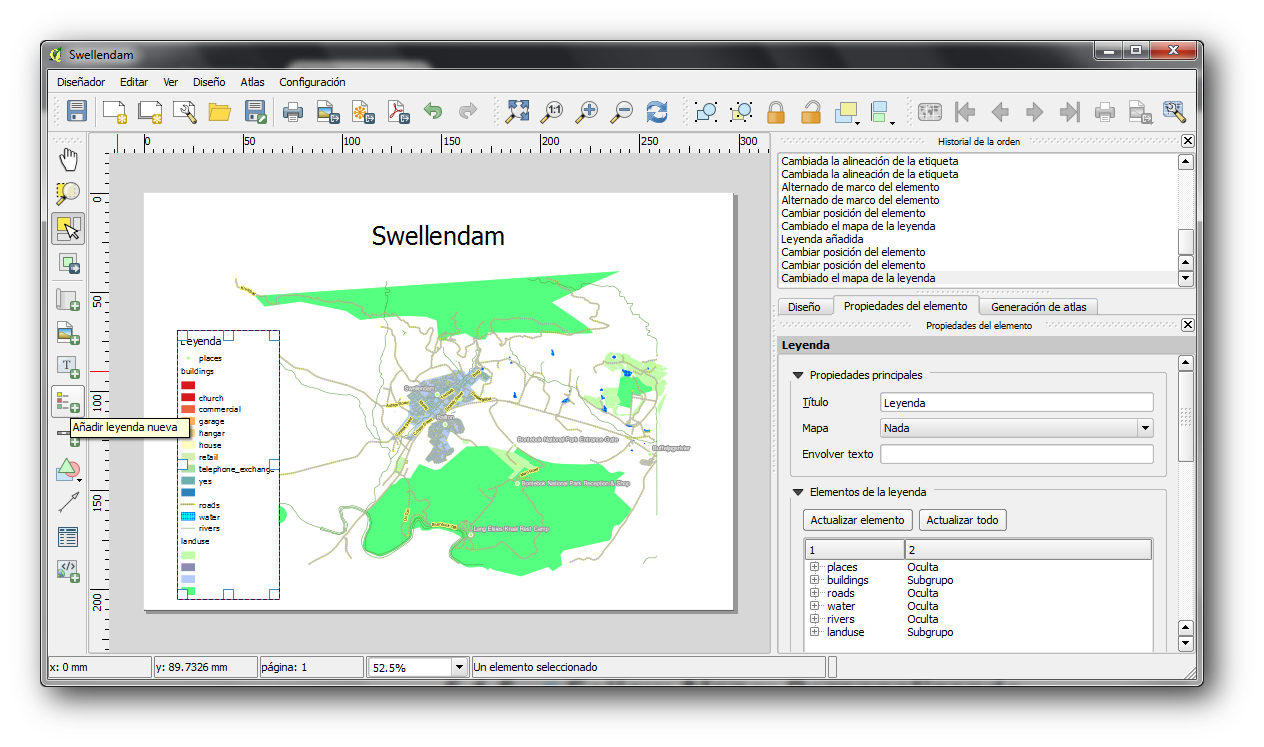
Task: Zoom to full extent
Action: tap(516, 112)
